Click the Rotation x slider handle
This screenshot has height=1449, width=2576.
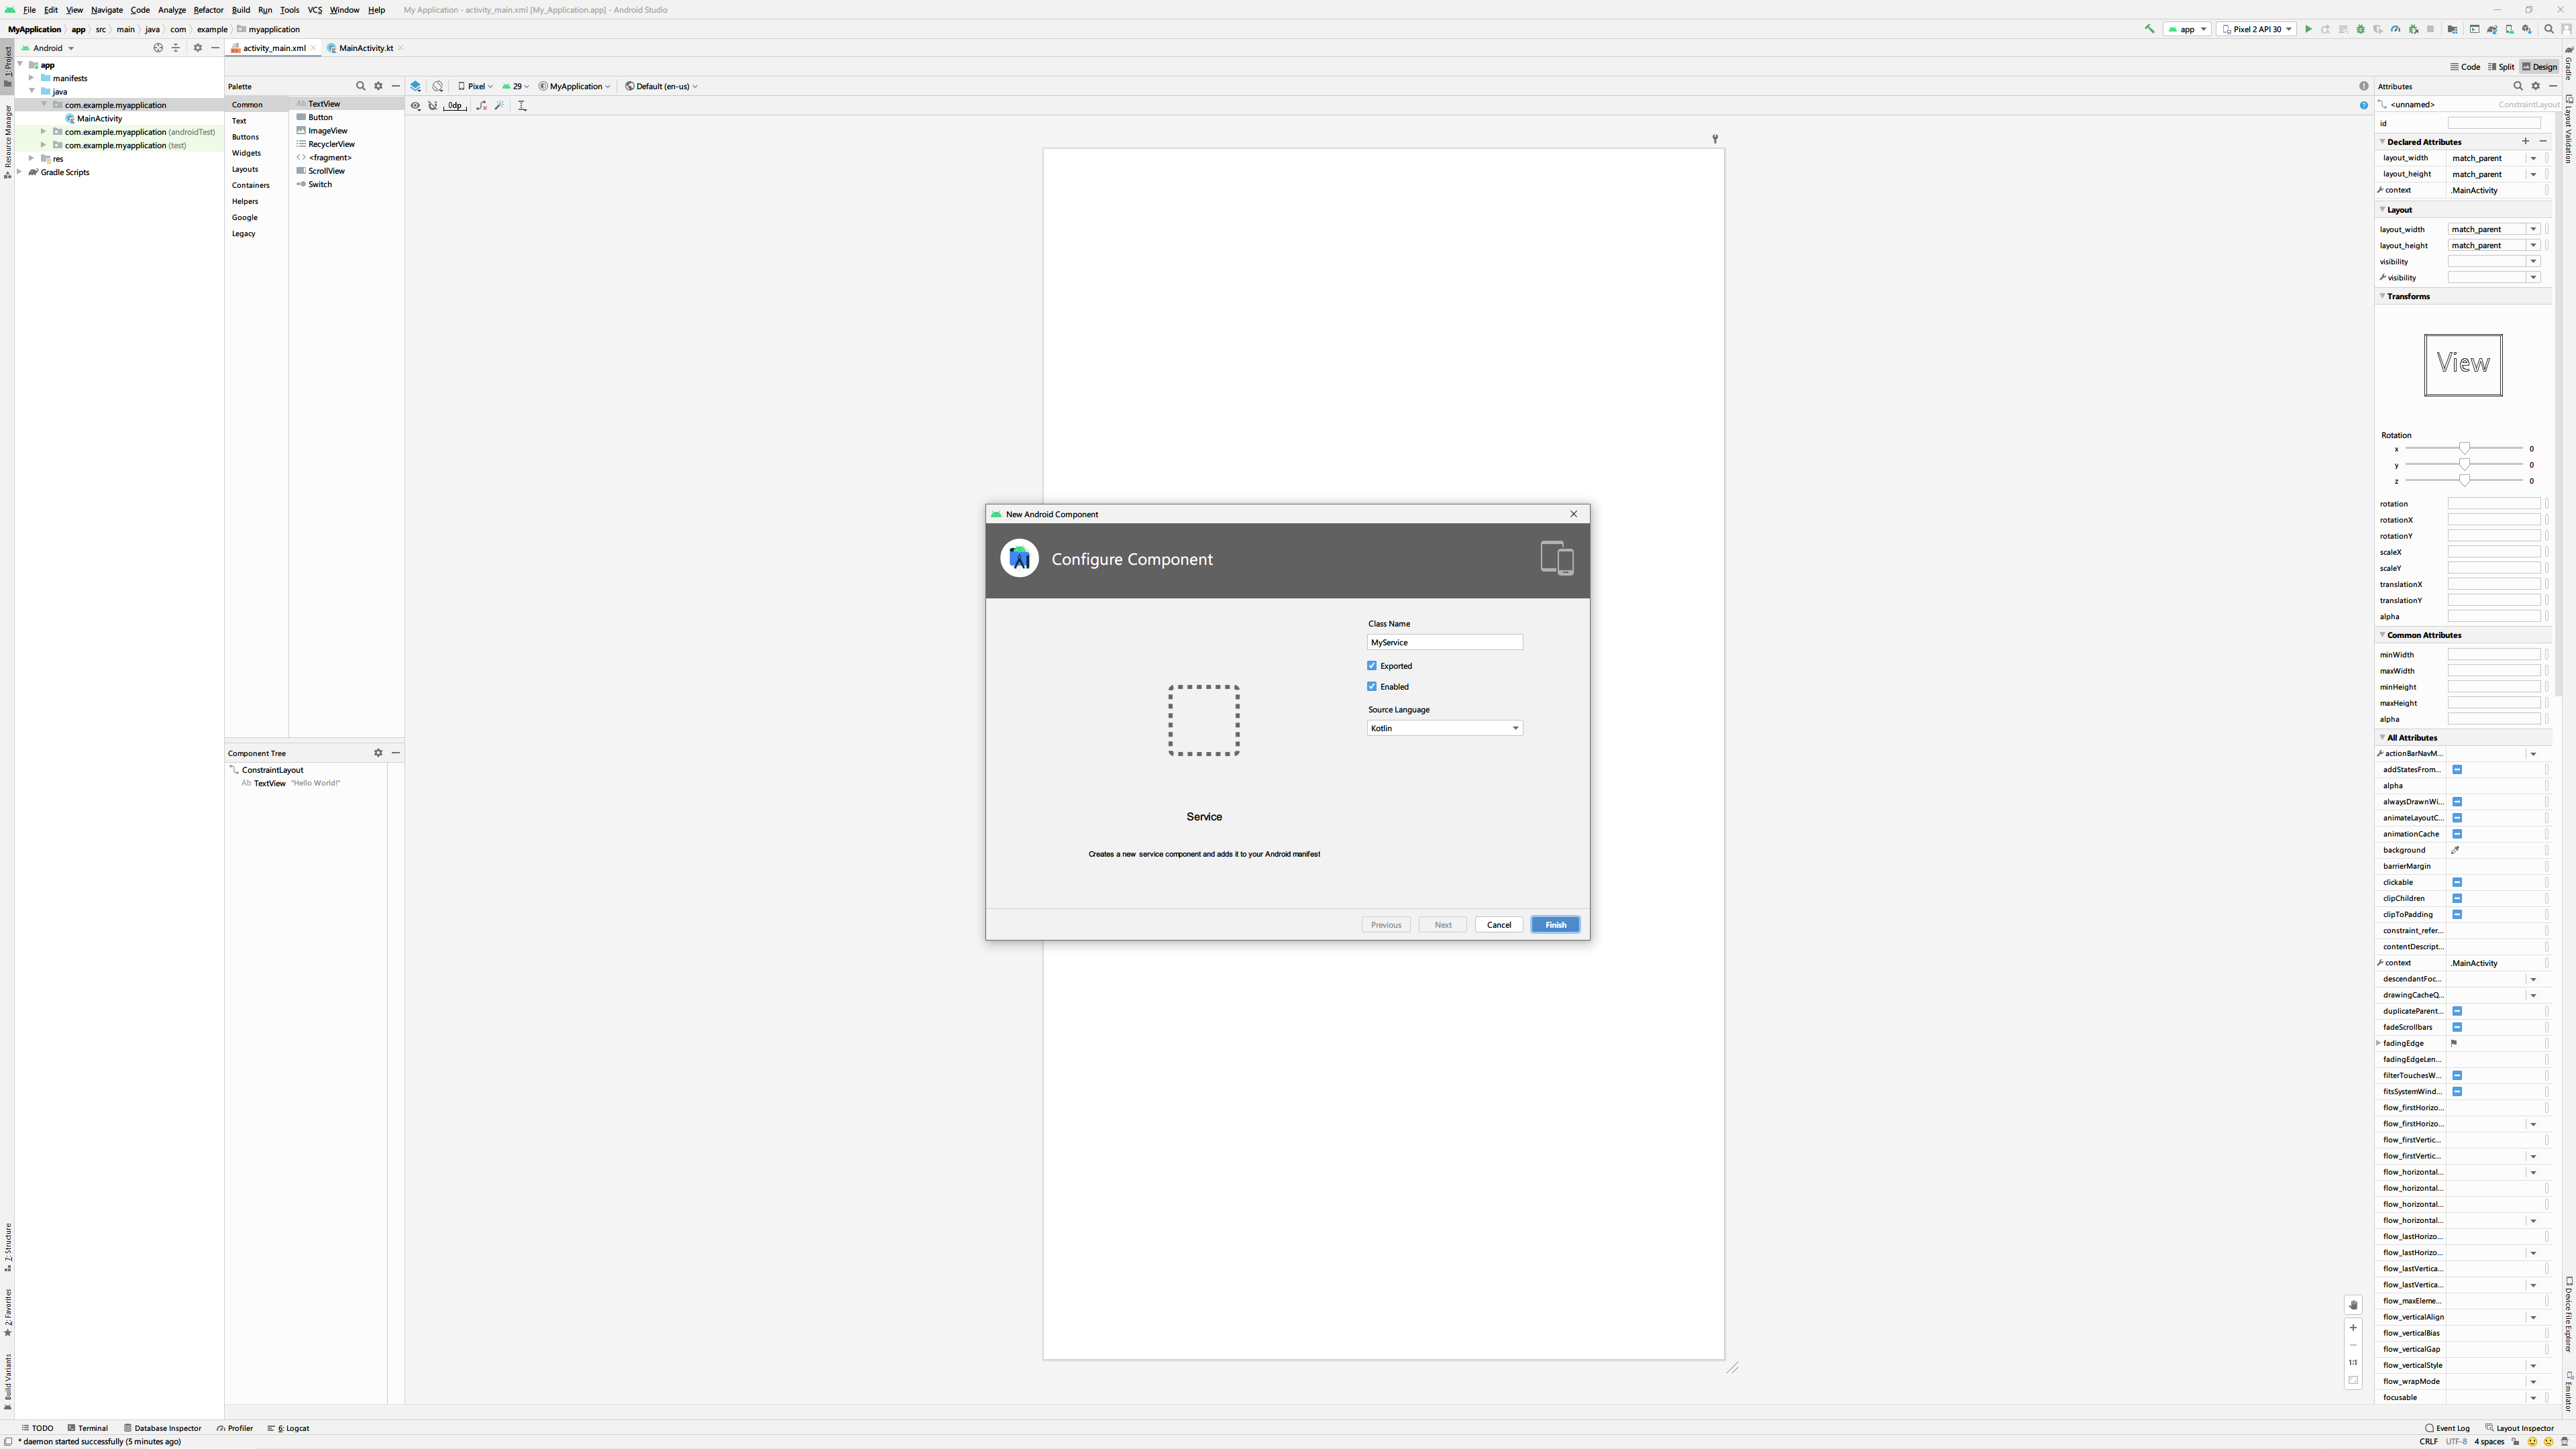coord(2464,449)
